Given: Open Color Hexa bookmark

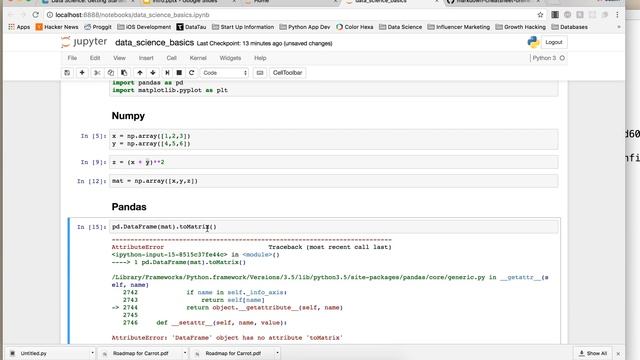Looking at the screenshot, I should click(354, 27).
